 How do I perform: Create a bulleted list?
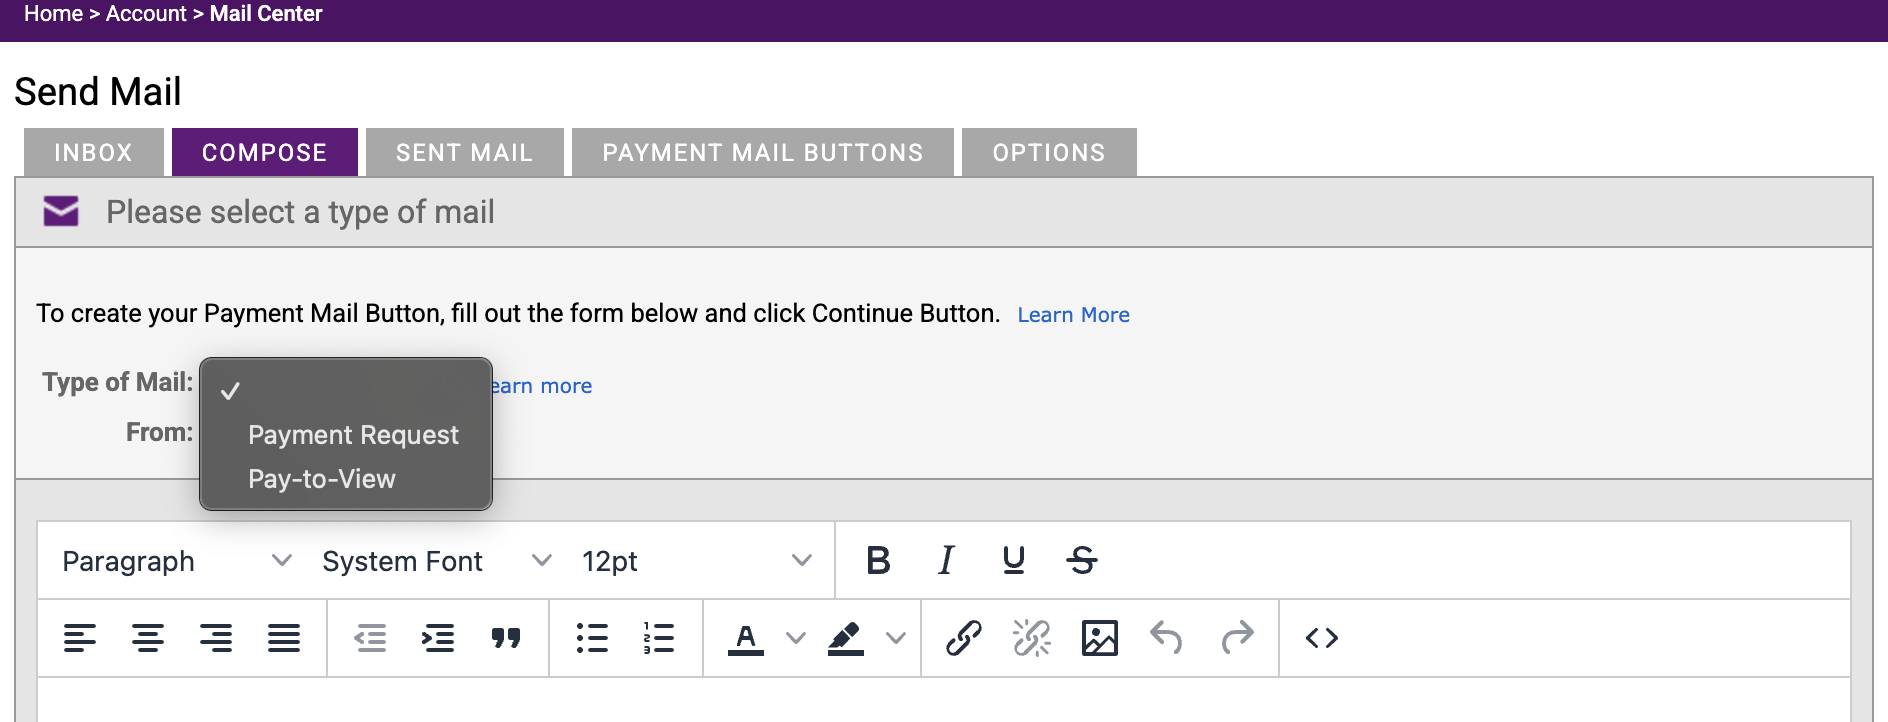click(592, 638)
